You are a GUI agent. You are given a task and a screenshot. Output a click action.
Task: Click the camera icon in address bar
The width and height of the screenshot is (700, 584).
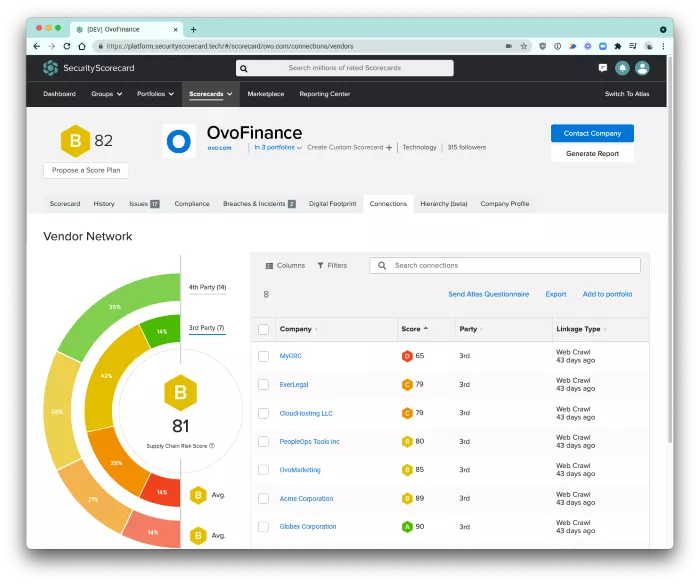[508, 46]
